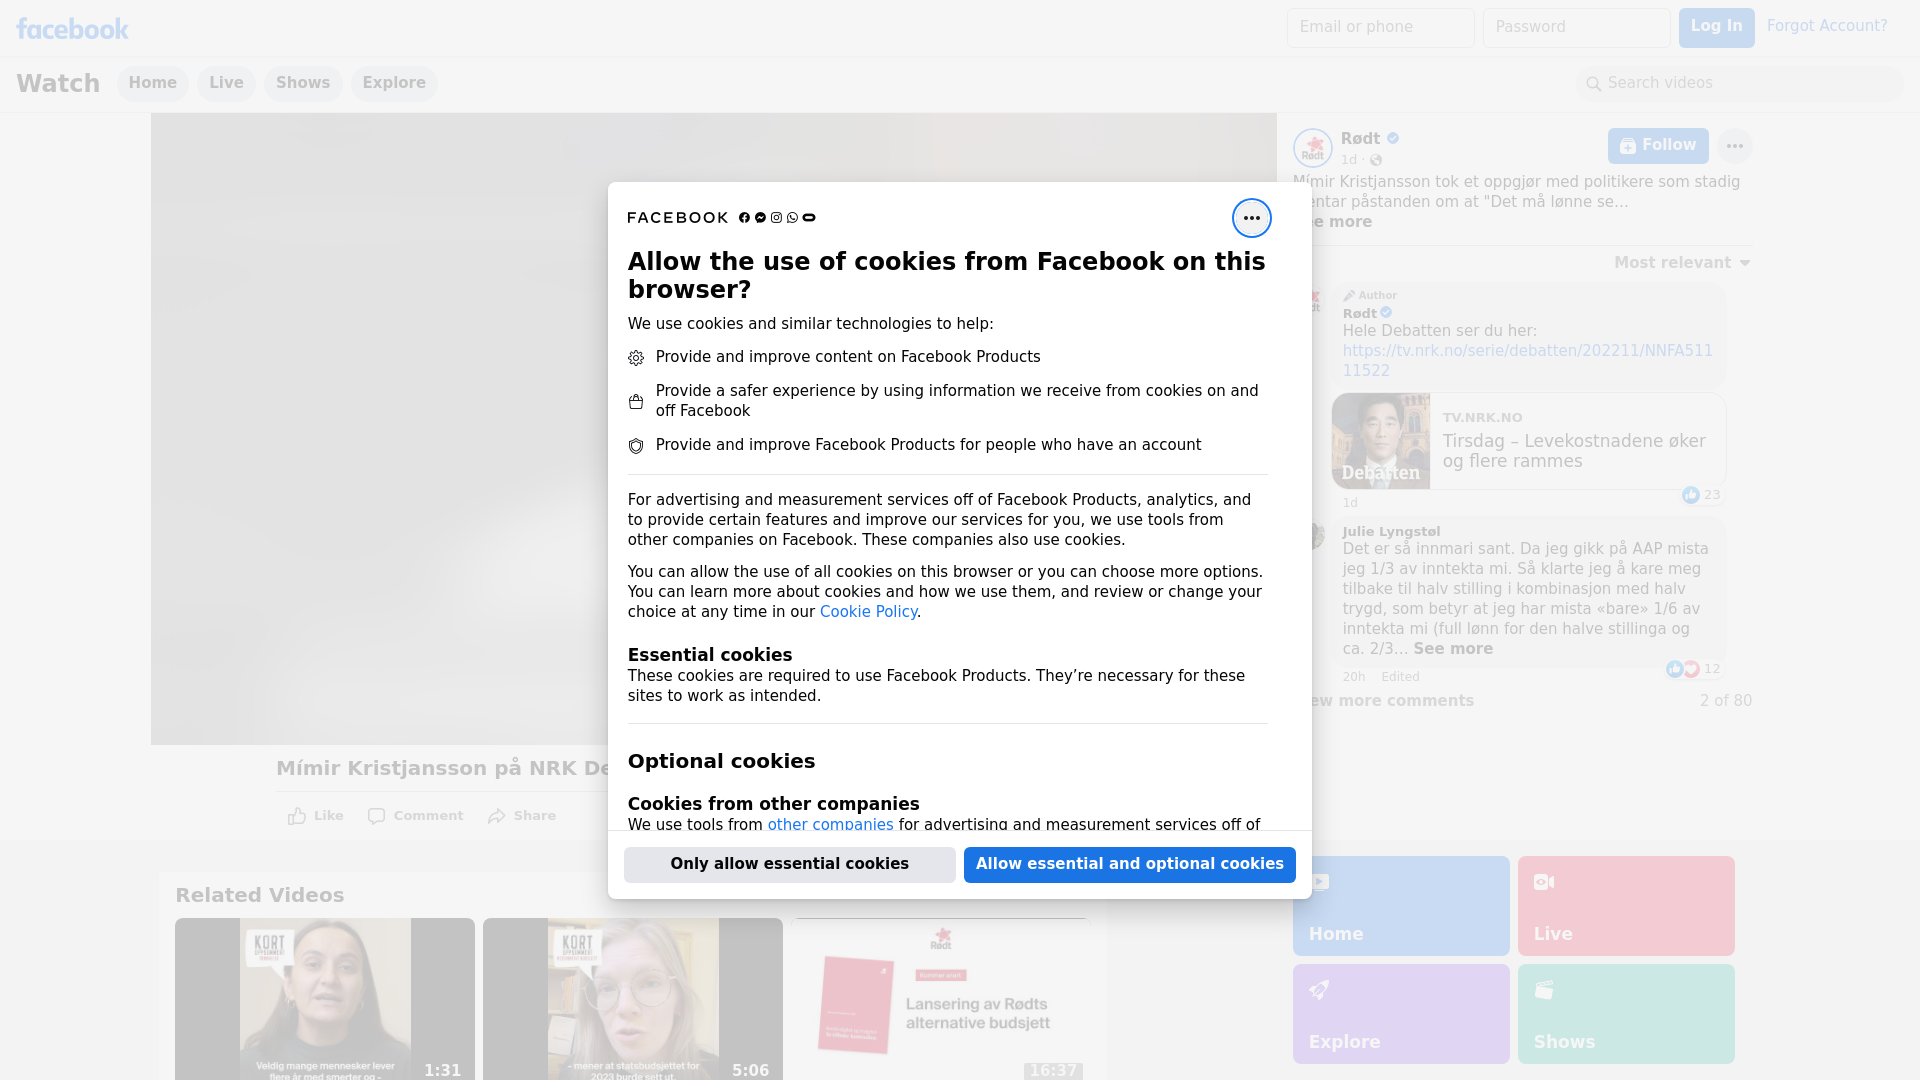Open the Home tab in Watch navigation

click(x=152, y=83)
